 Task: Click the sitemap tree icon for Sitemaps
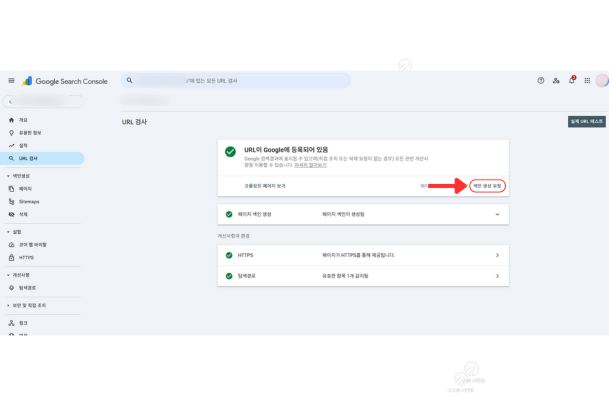tap(11, 202)
